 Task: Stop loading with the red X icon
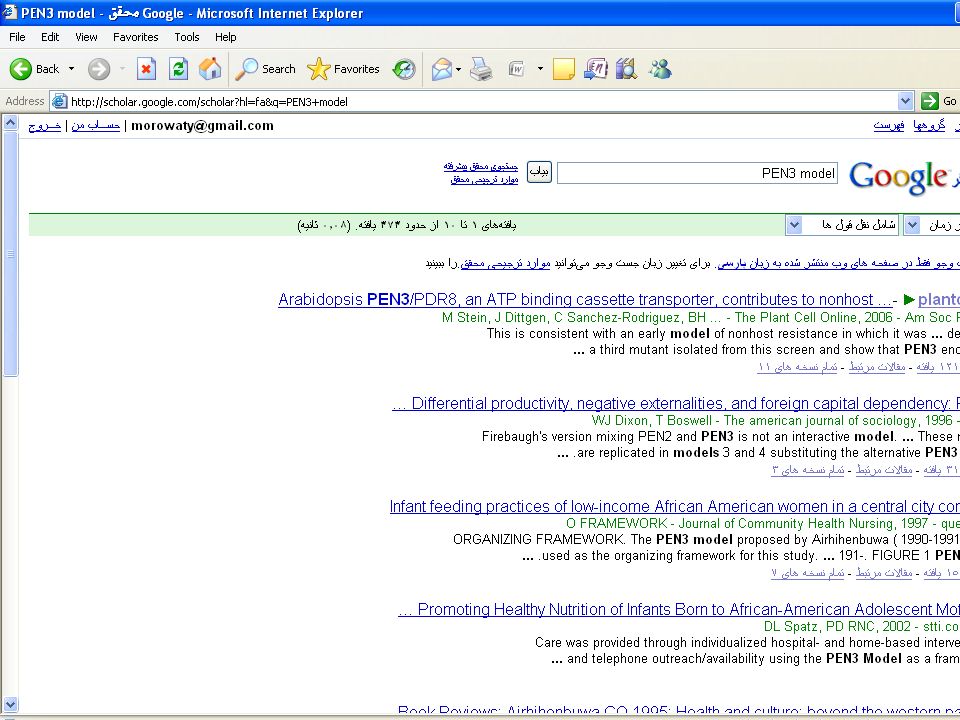[x=146, y=69]
